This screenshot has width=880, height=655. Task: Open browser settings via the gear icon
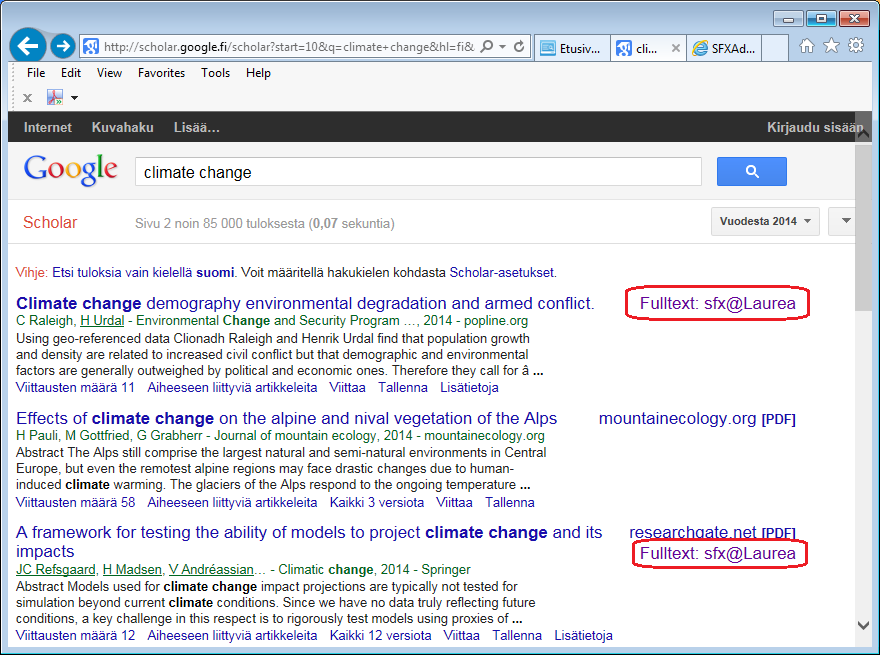856,45
